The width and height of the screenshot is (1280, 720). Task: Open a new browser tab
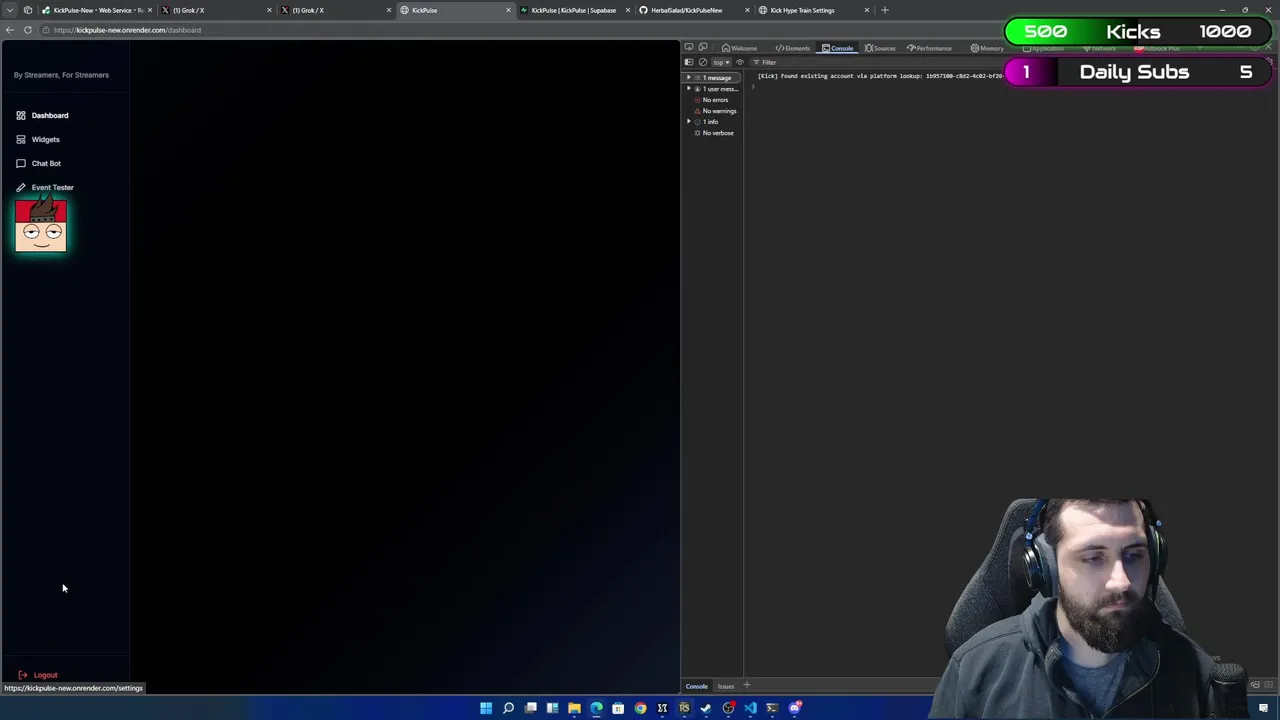point(884,10)
